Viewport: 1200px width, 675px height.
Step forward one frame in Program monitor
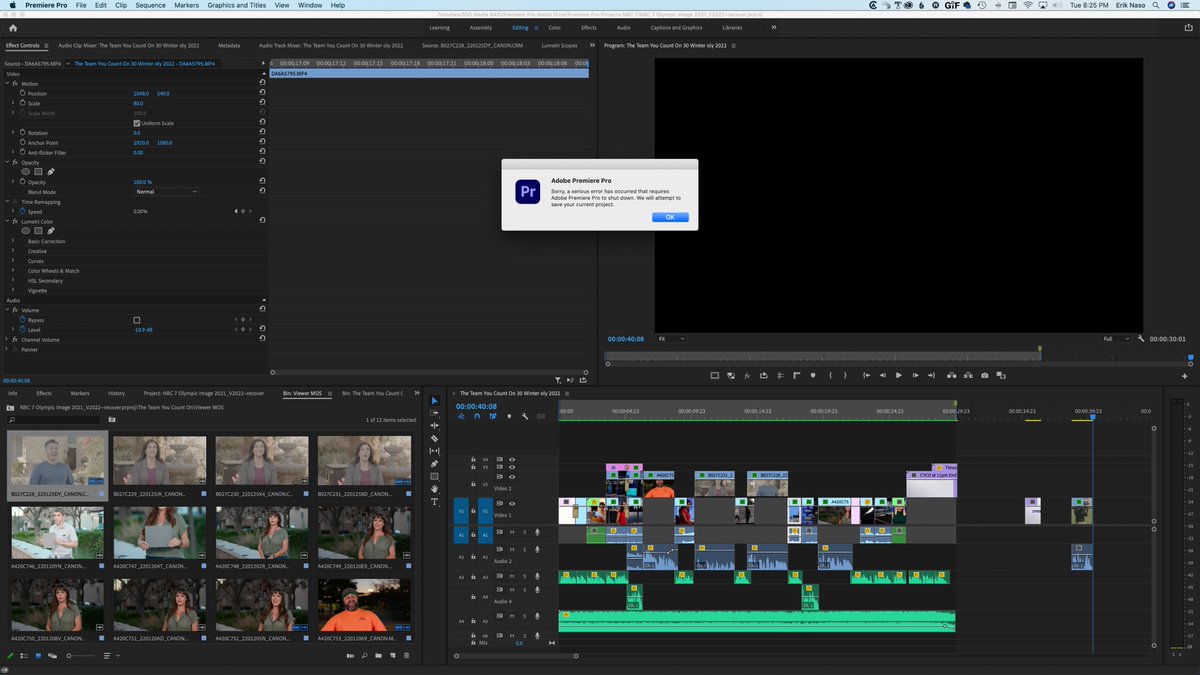point(916,375)
